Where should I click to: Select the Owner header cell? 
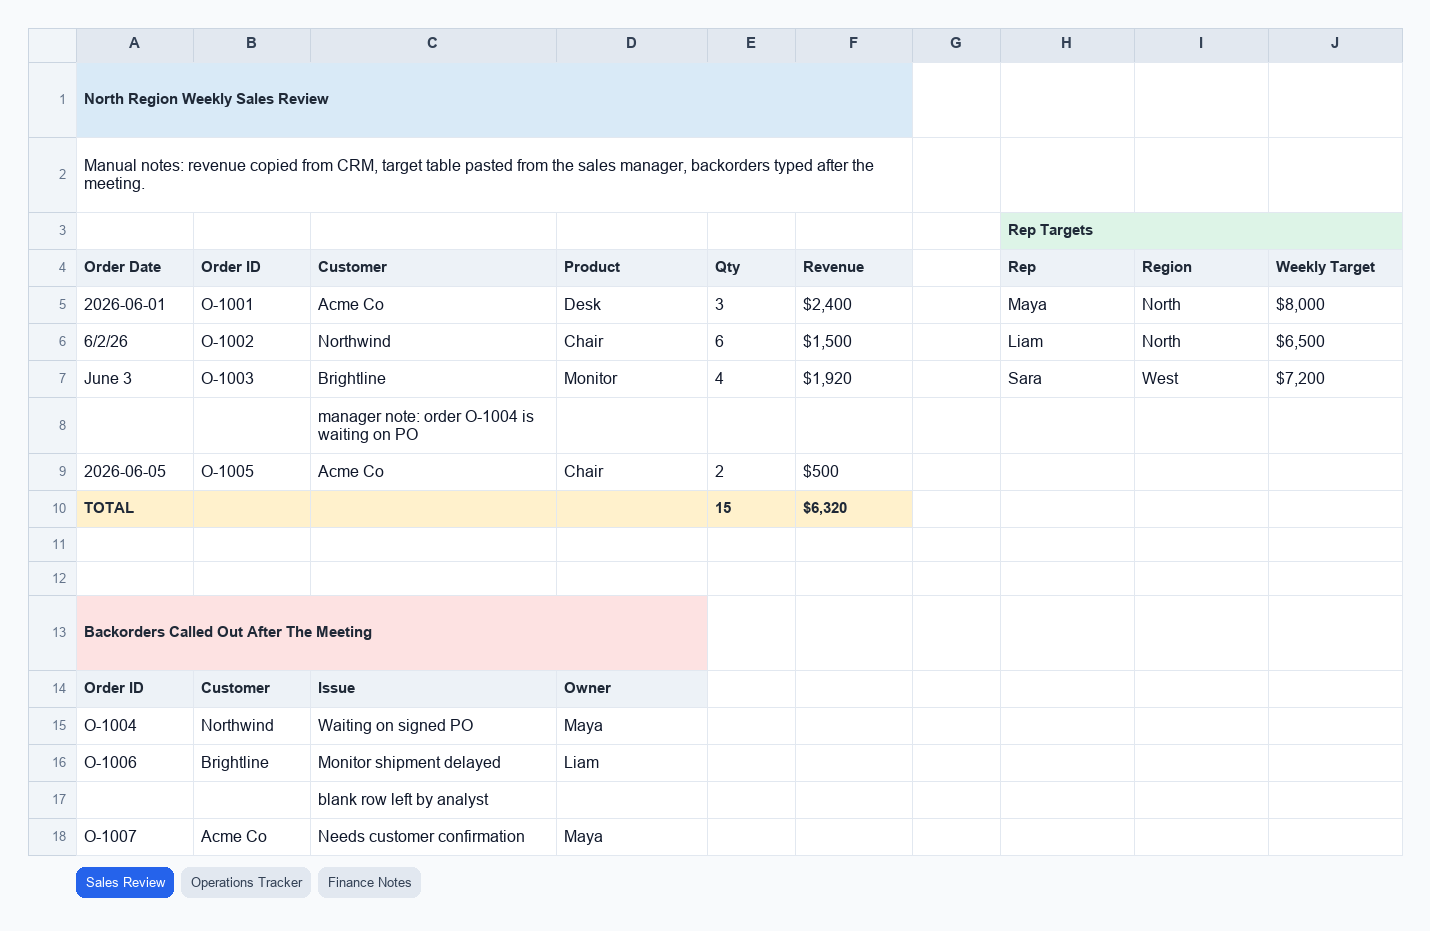point(632,689)
